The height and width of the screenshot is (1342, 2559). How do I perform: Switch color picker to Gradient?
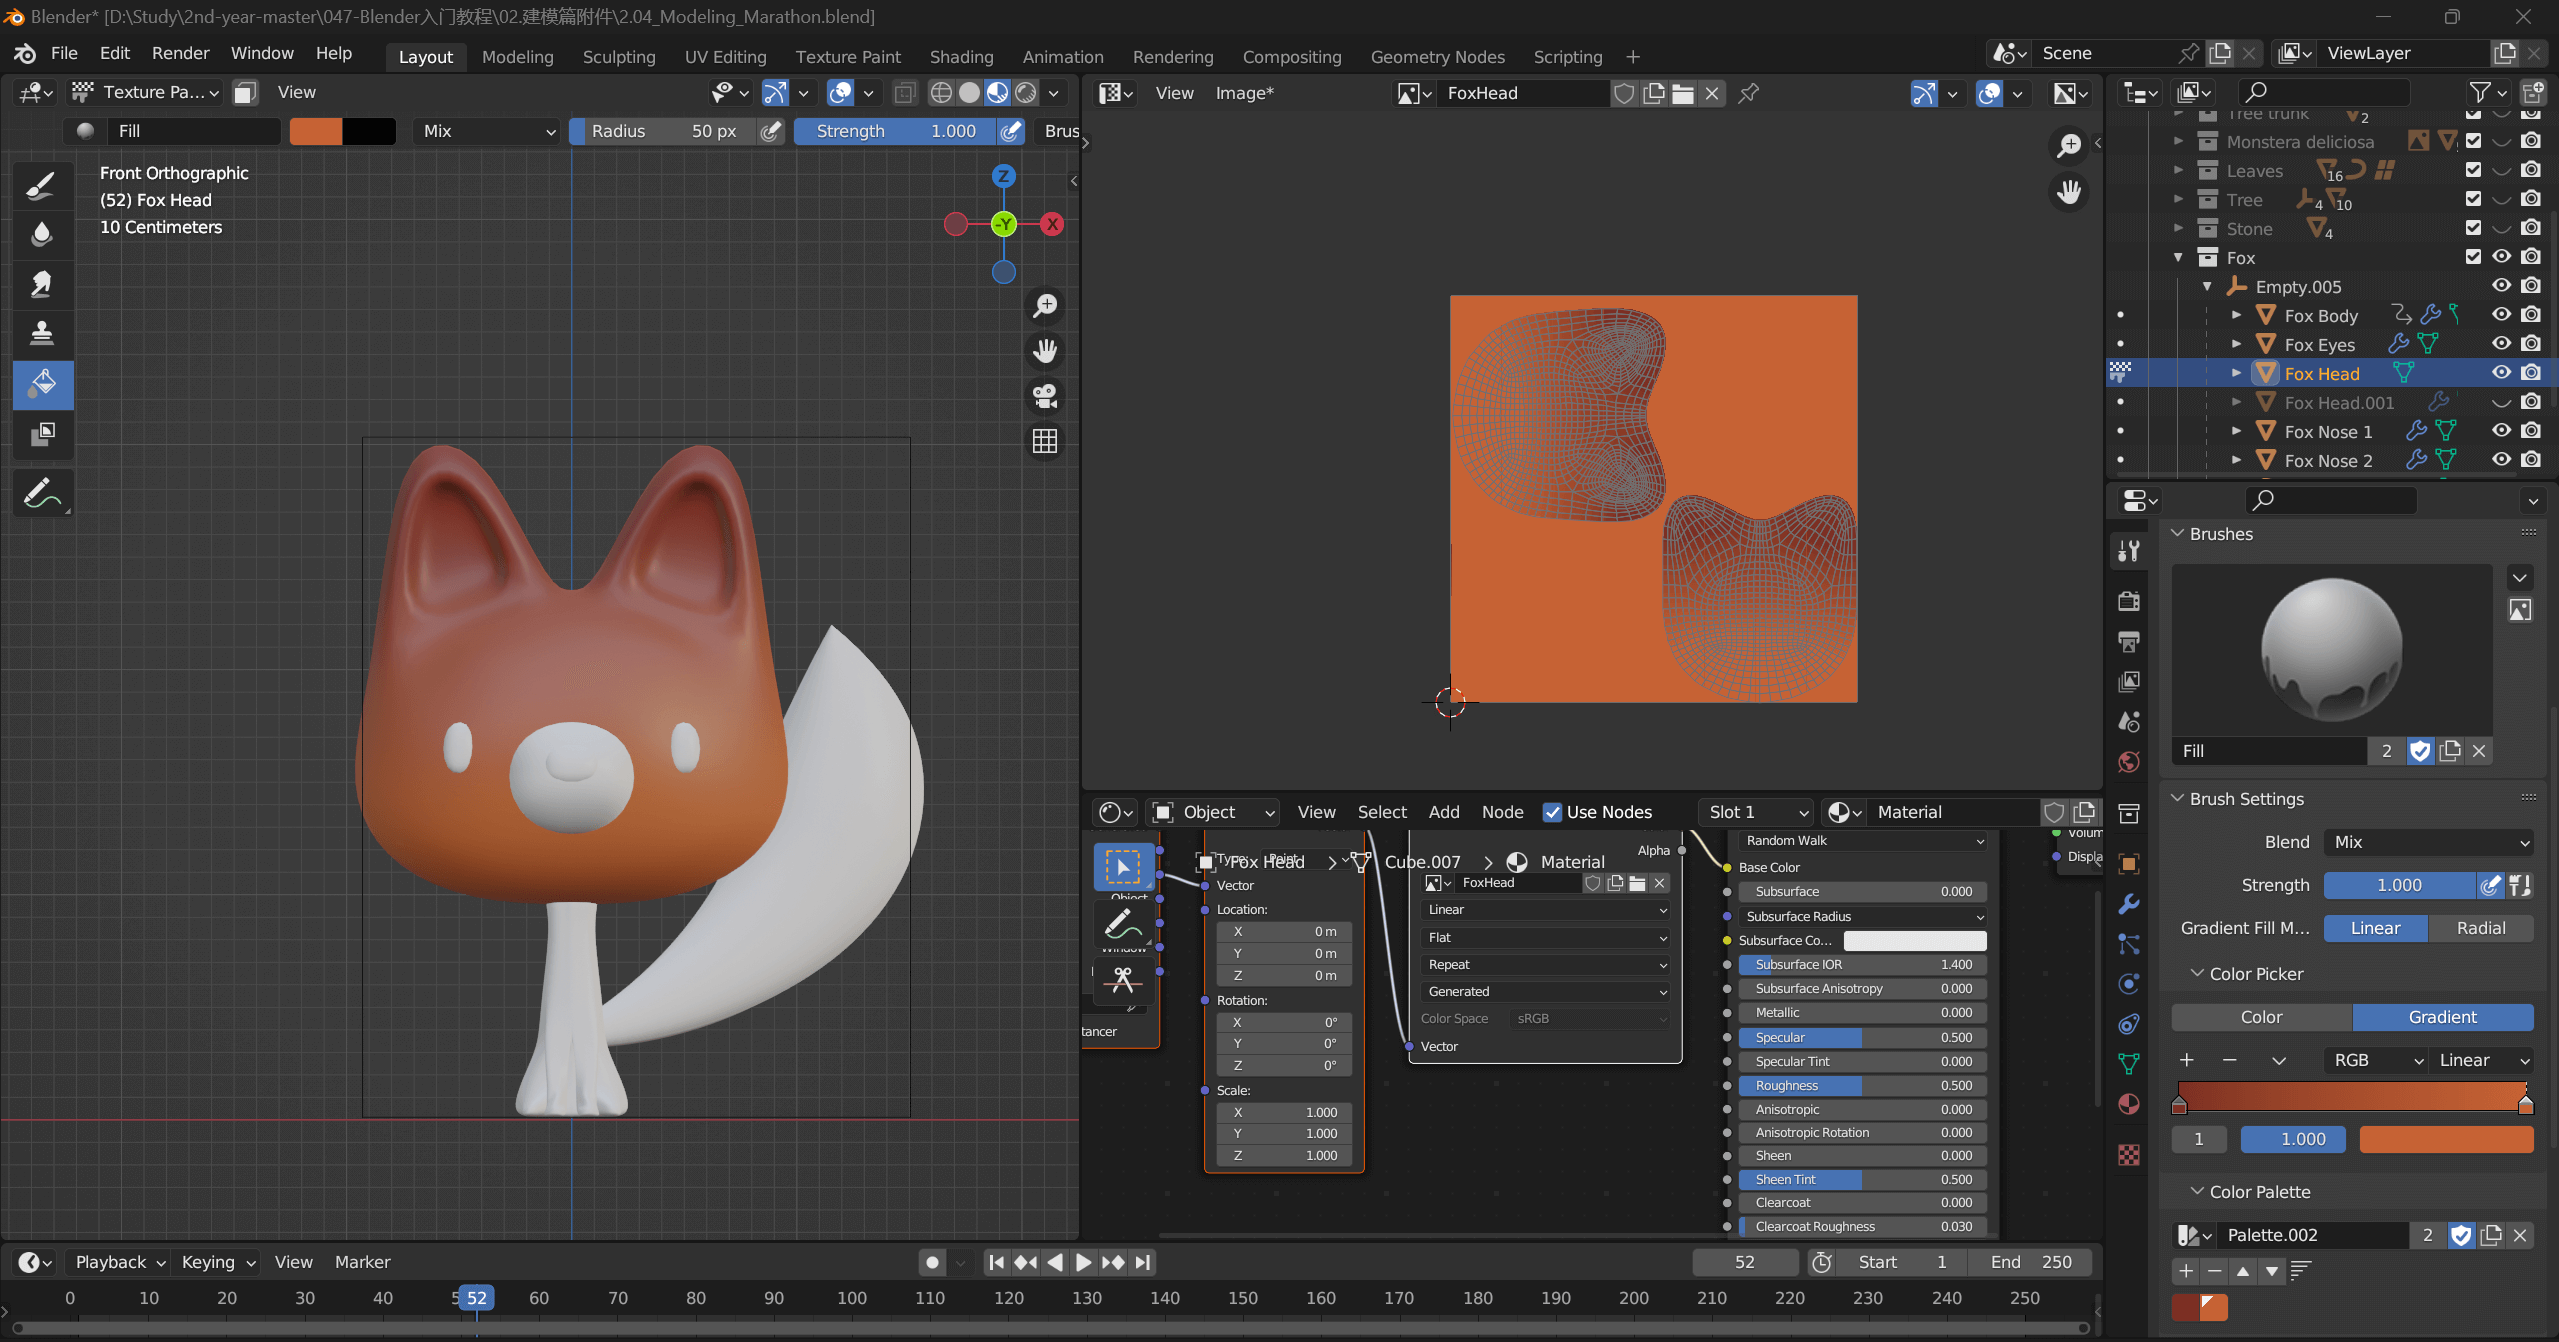[2442, 1017]
